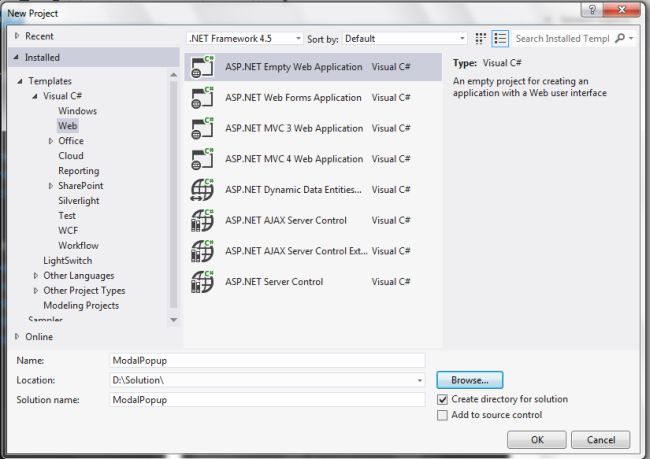The image size is (650, 459).
Task: Switch to medium icons list view
Action: click(x=500, y=39)
